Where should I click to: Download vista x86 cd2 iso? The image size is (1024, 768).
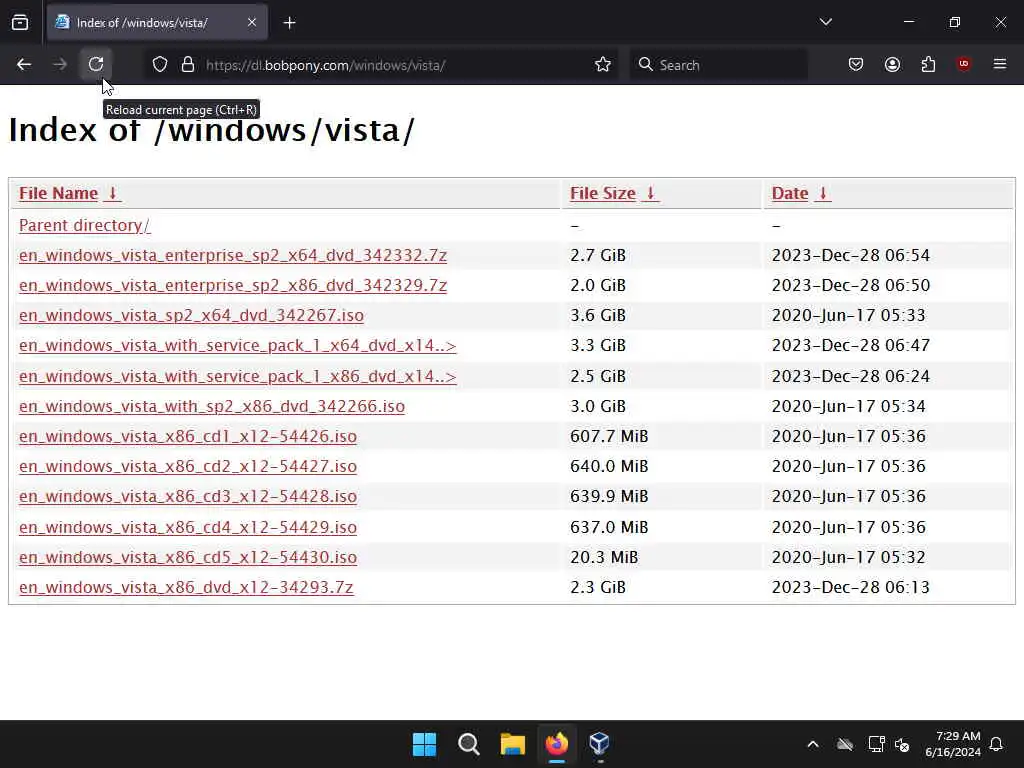(x=187, y=466)
